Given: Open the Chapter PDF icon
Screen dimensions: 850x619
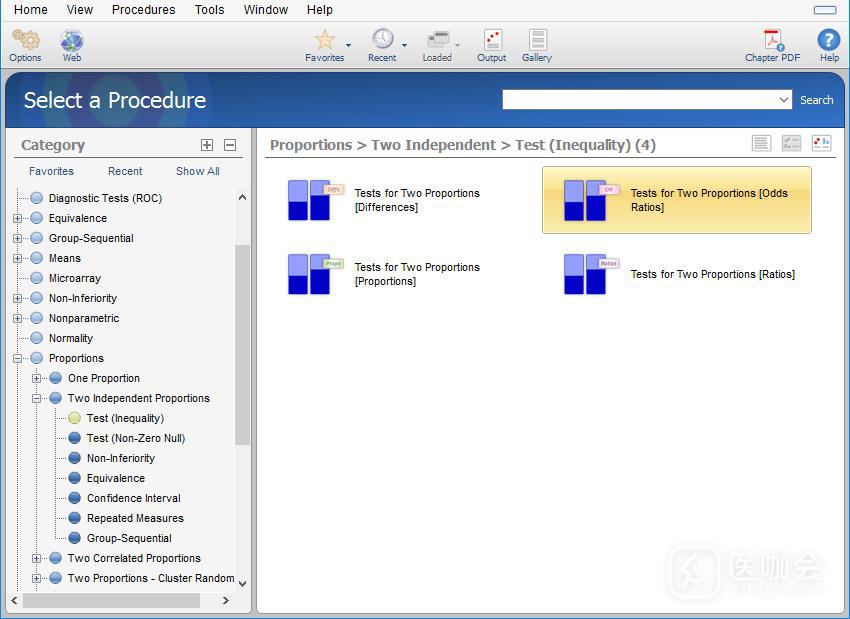Looking at the screenshot, I should coord(772,40).
